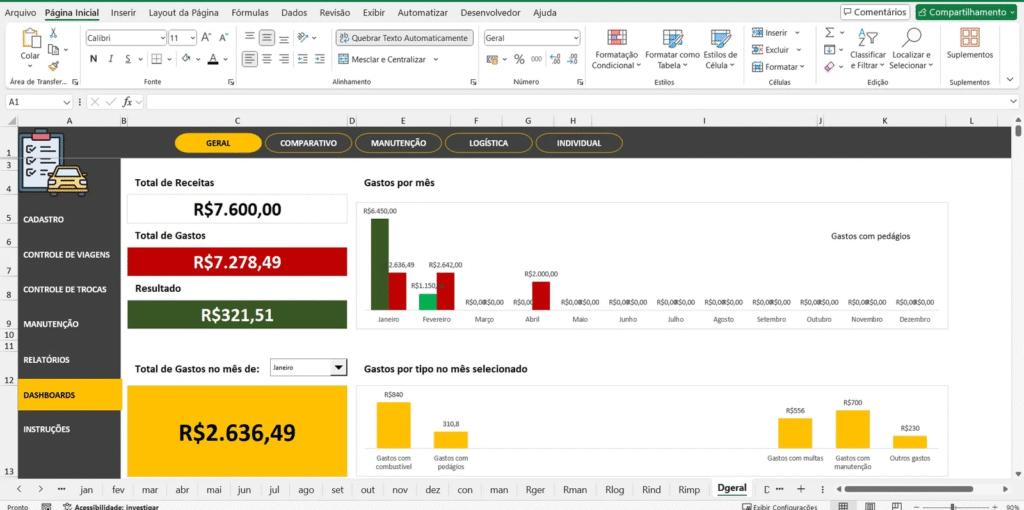This screenshot has width=1024, height=510.
Task: Open the Geral number format dropdown
Action: click(576, 38)
